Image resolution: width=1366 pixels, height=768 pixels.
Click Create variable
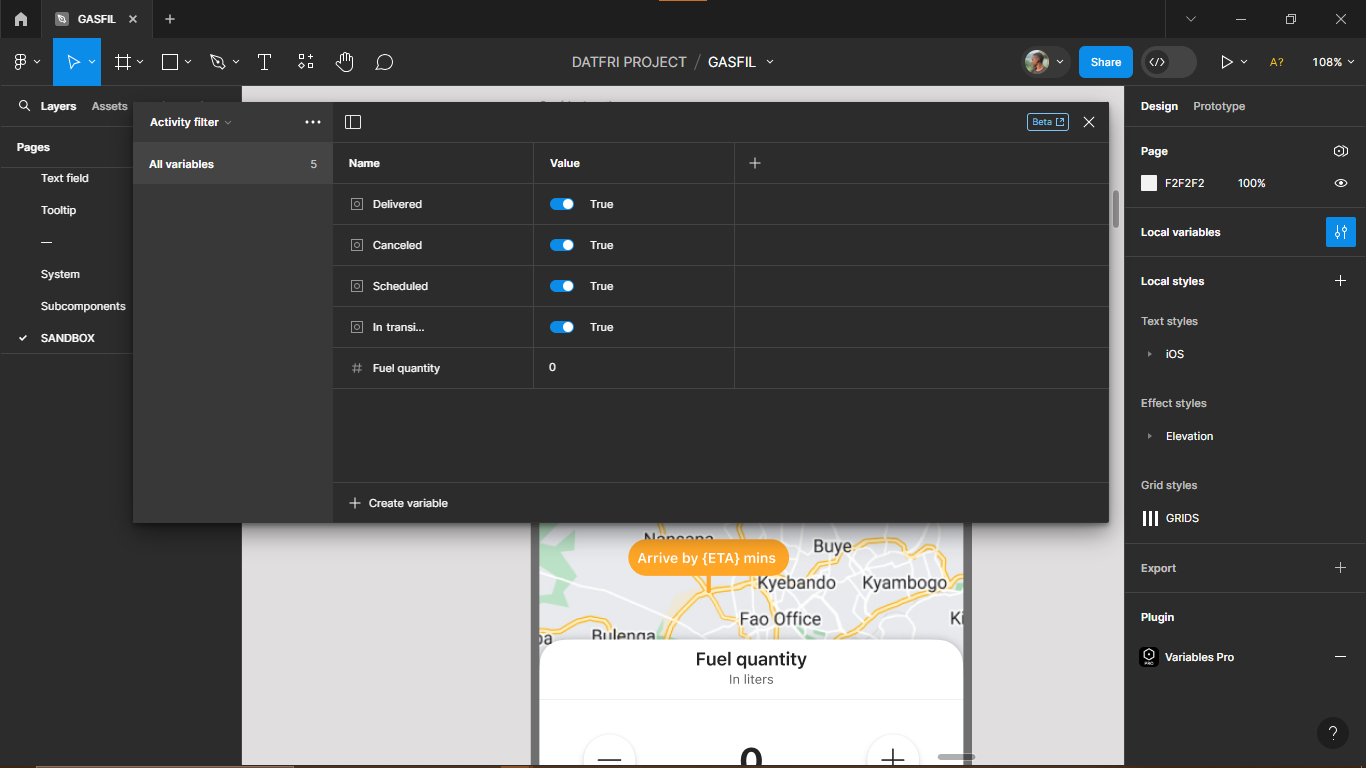(x=398, y=503)
